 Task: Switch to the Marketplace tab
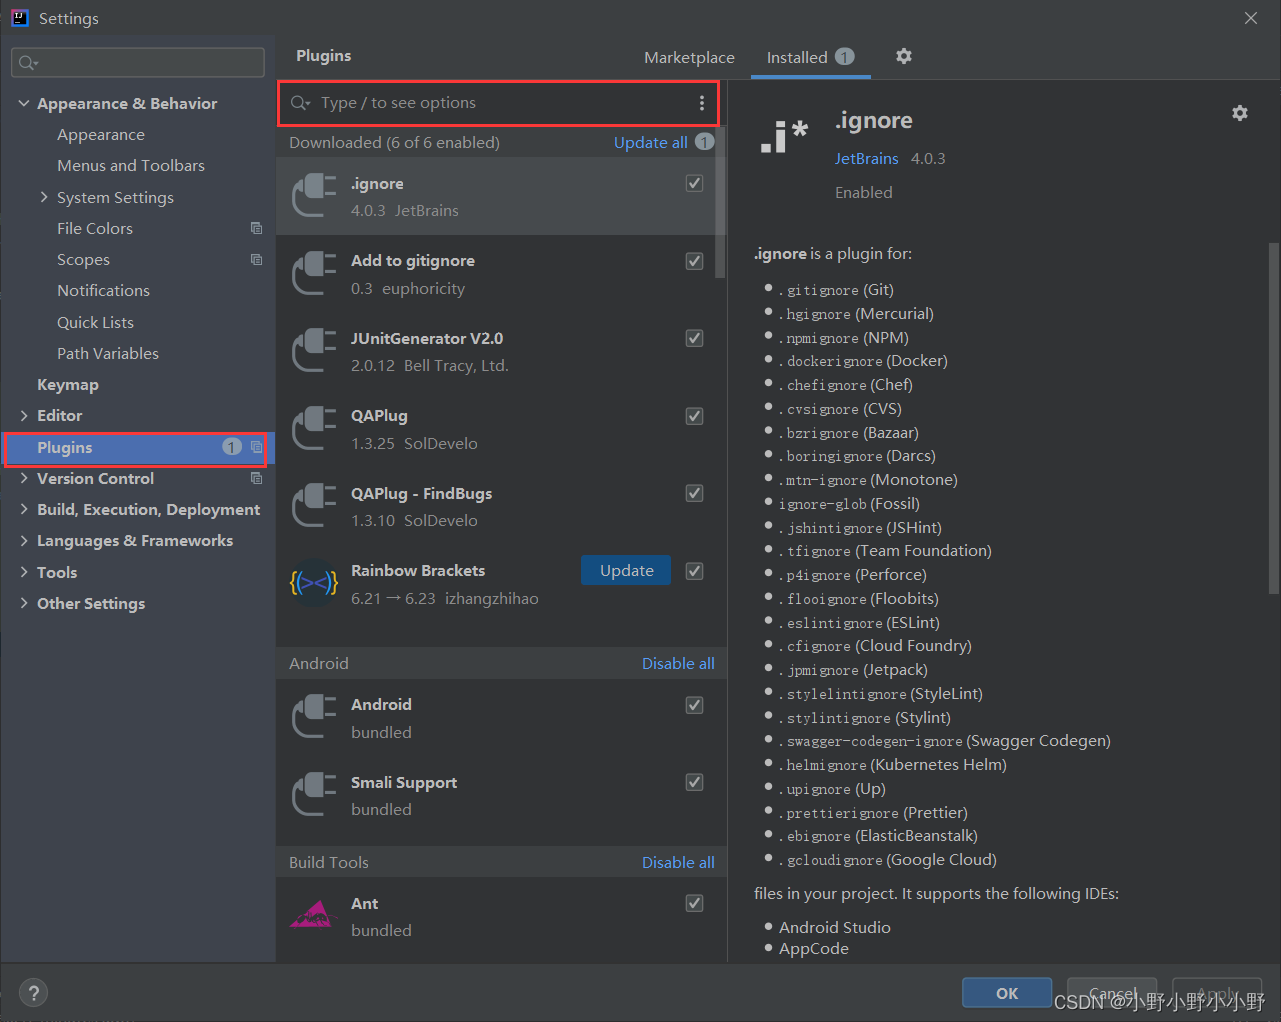click(x=689, y=57)
